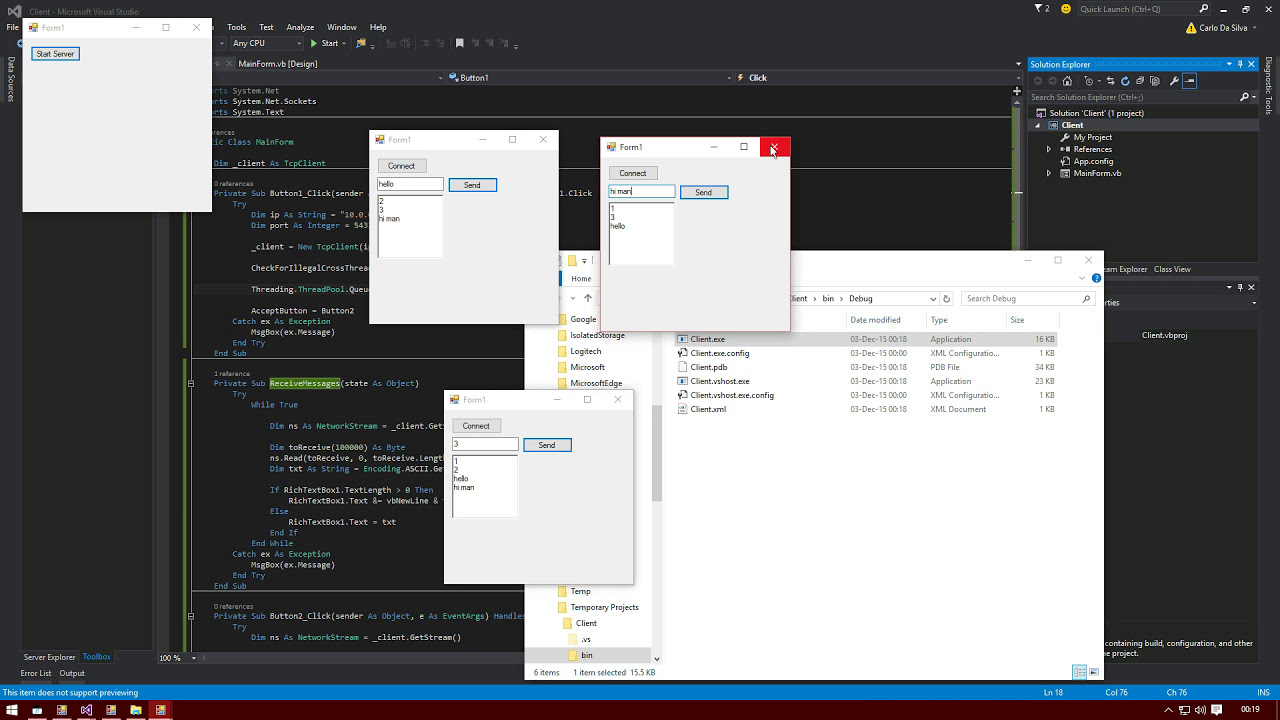Select Client.pdb file in File Explorer
This screenshot has height=720, width=1280.
709,367
